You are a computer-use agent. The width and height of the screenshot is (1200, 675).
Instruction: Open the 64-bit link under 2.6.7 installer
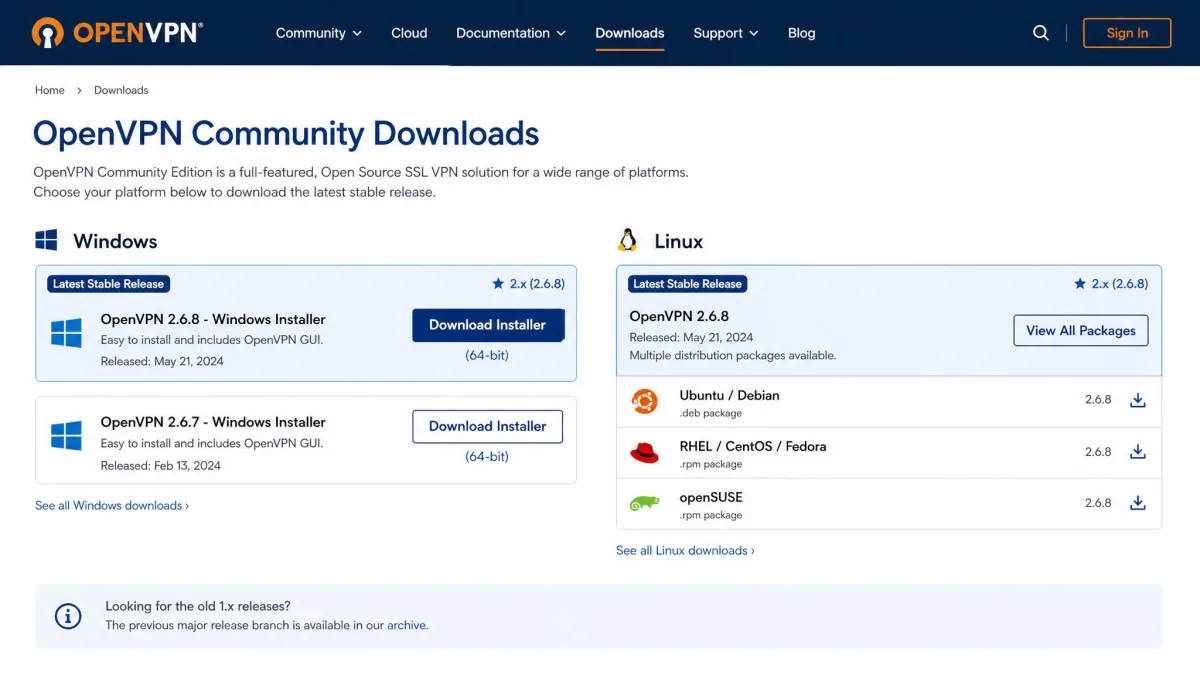coord(487,456)
